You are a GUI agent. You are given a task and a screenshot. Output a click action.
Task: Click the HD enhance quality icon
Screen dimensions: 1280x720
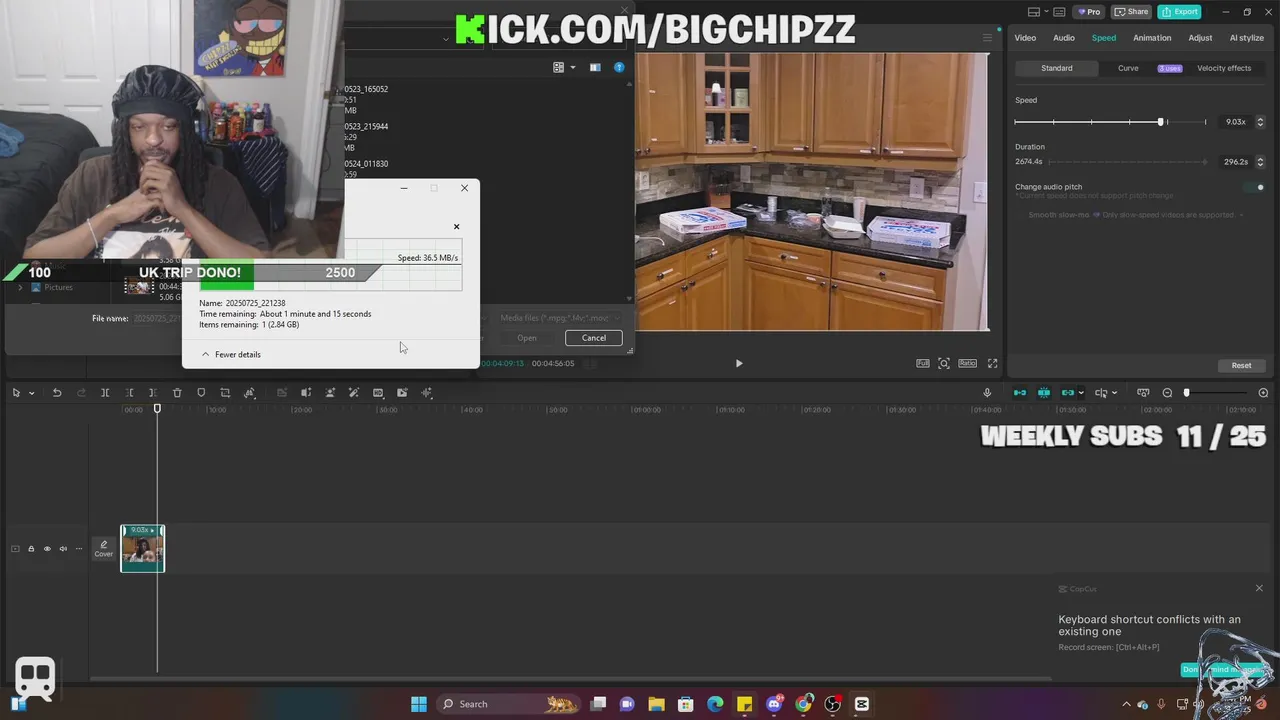point(378,393)
